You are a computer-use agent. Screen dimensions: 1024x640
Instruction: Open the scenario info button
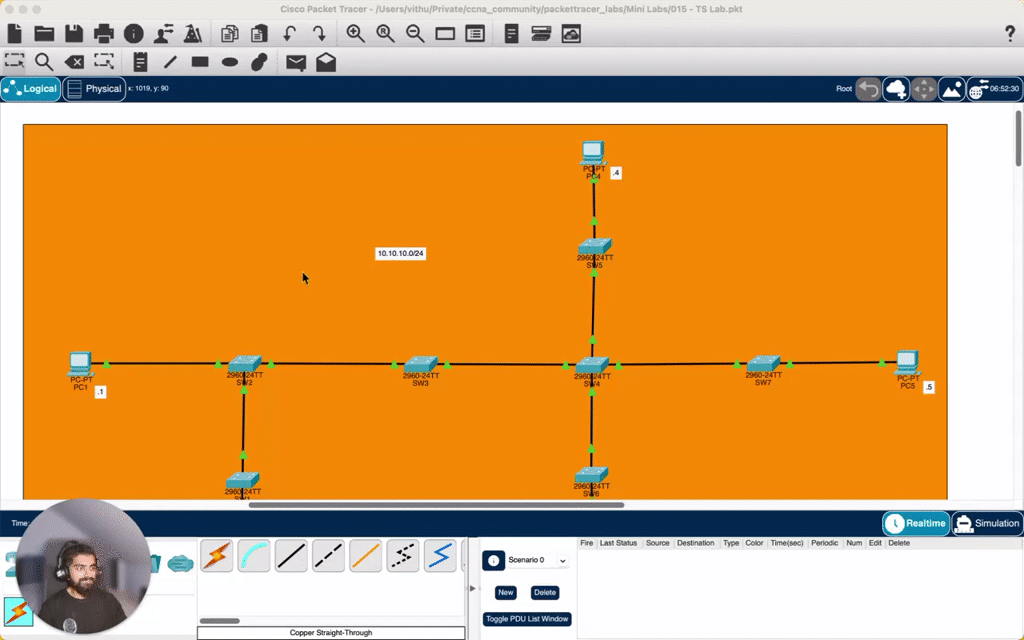[493, 560]
